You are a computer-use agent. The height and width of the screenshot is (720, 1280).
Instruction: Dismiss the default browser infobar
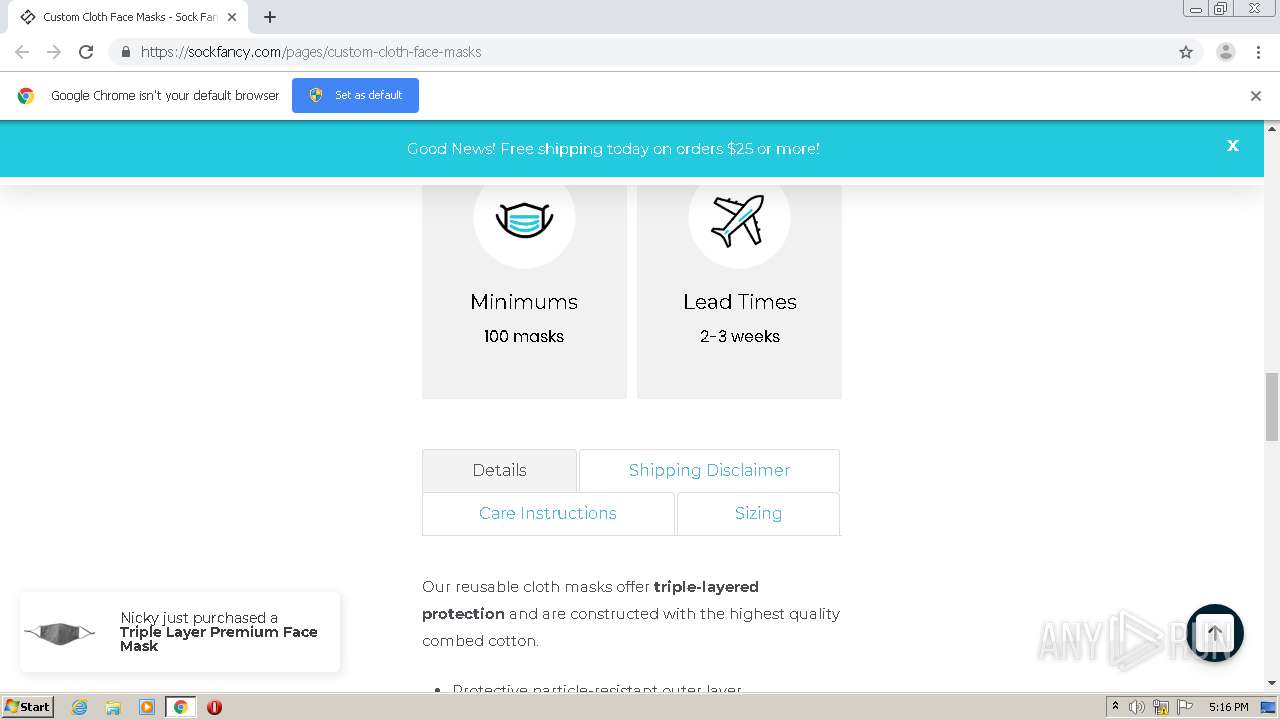click(x=1256, y=96)
